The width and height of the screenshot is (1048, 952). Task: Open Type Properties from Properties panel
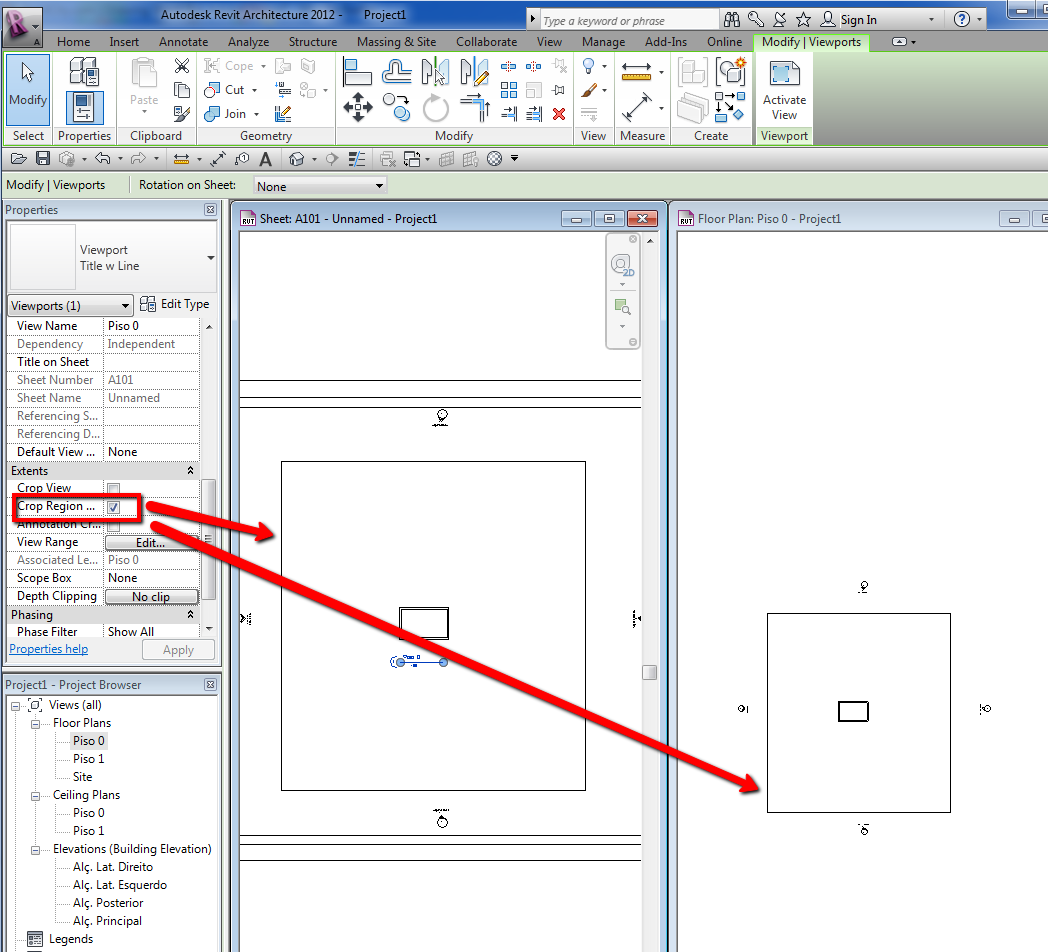84,72
